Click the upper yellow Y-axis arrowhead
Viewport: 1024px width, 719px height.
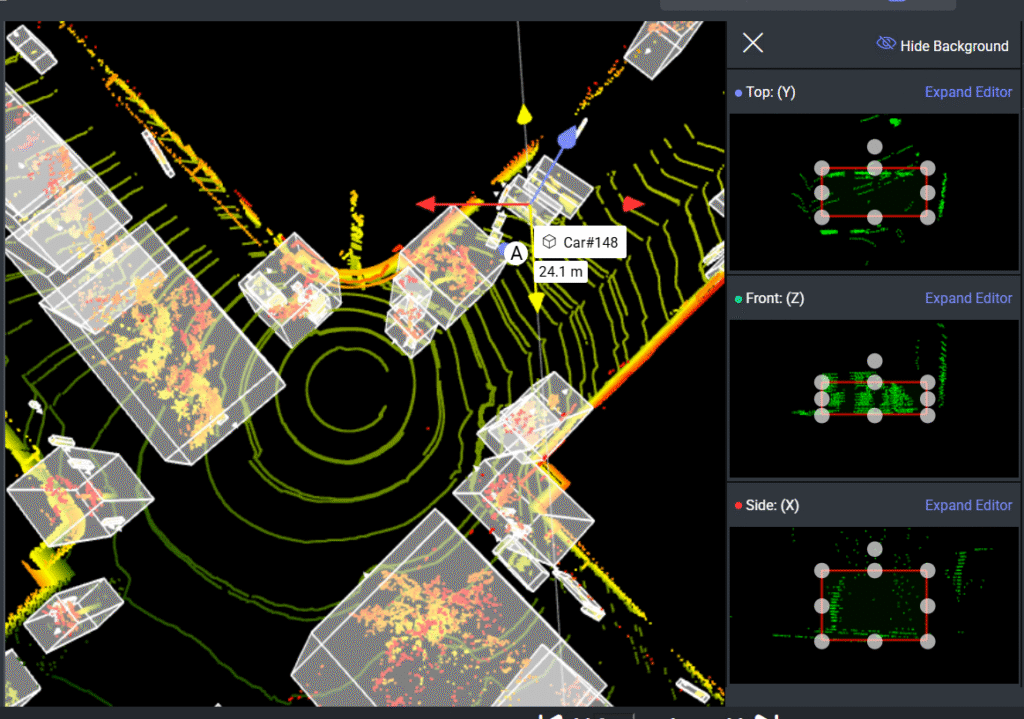523,116
